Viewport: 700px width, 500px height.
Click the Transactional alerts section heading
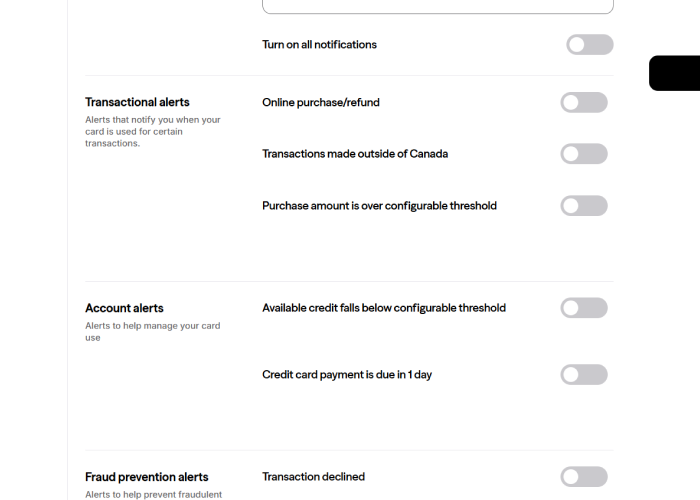137,102
